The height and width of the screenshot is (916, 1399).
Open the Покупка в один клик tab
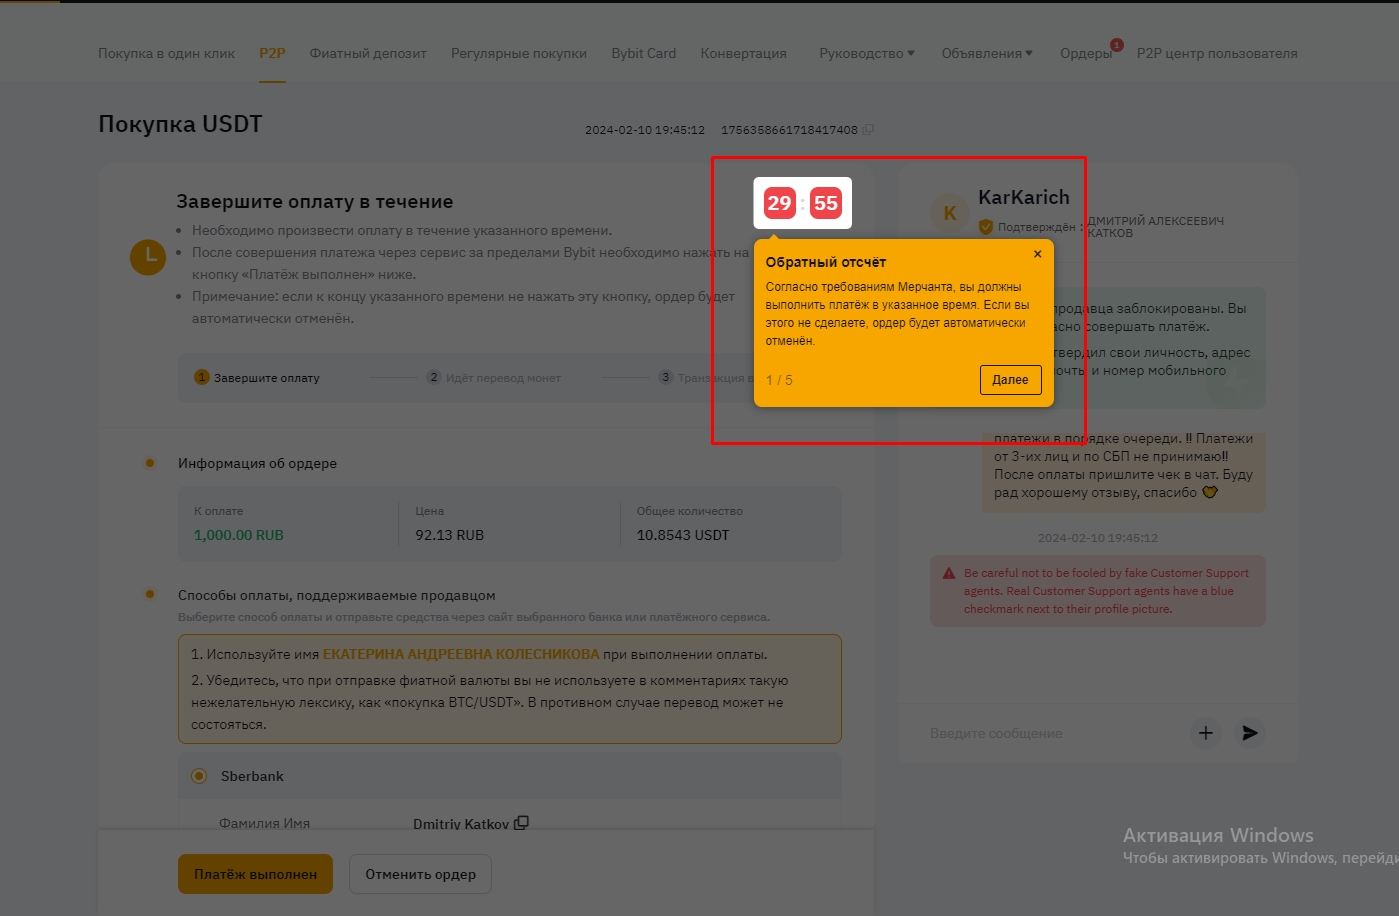[x=166, y=53]
